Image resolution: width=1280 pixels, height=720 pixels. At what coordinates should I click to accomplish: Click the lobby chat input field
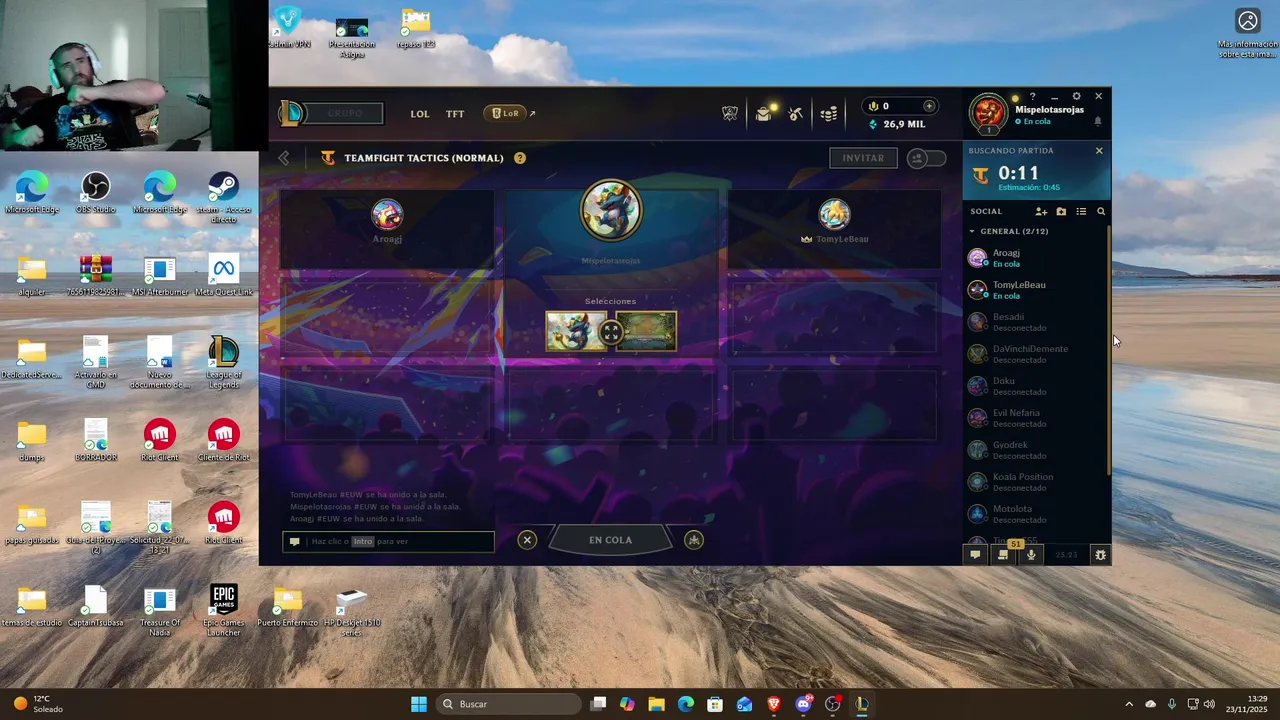(389, 541)
